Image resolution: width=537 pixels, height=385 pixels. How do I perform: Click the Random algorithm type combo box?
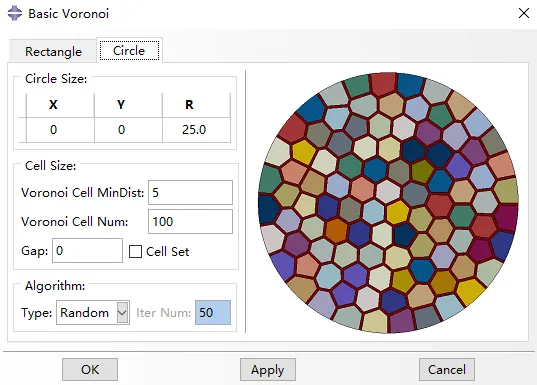[93, 312]
